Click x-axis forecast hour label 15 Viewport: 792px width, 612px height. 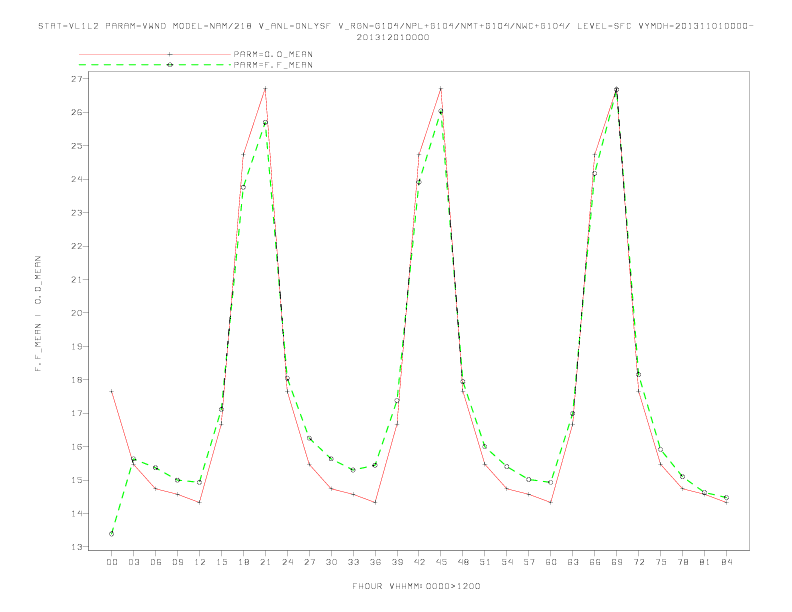point(221,562)
